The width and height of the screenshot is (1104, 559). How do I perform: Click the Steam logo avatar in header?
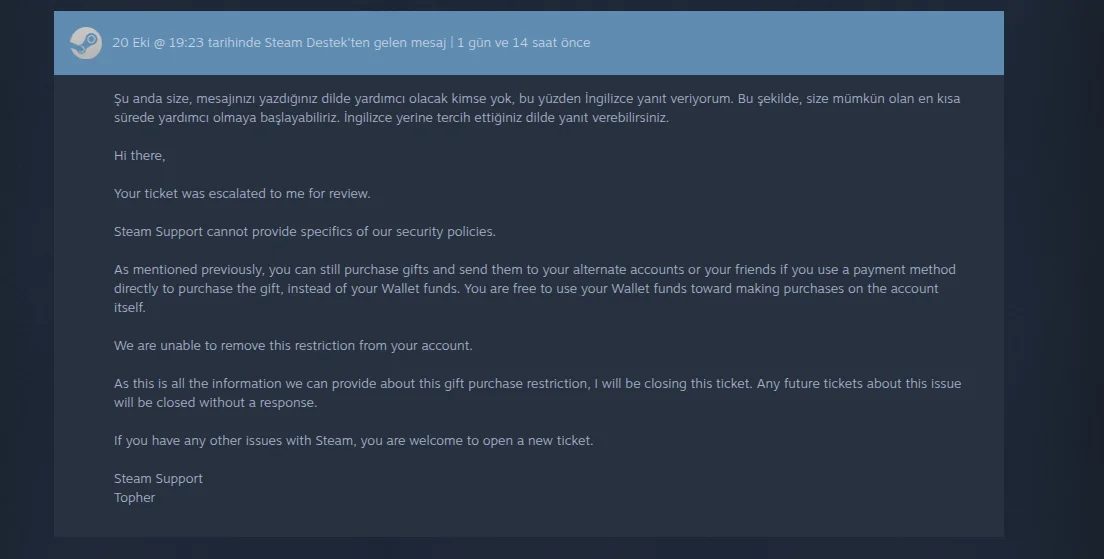[x=85, y=43]
